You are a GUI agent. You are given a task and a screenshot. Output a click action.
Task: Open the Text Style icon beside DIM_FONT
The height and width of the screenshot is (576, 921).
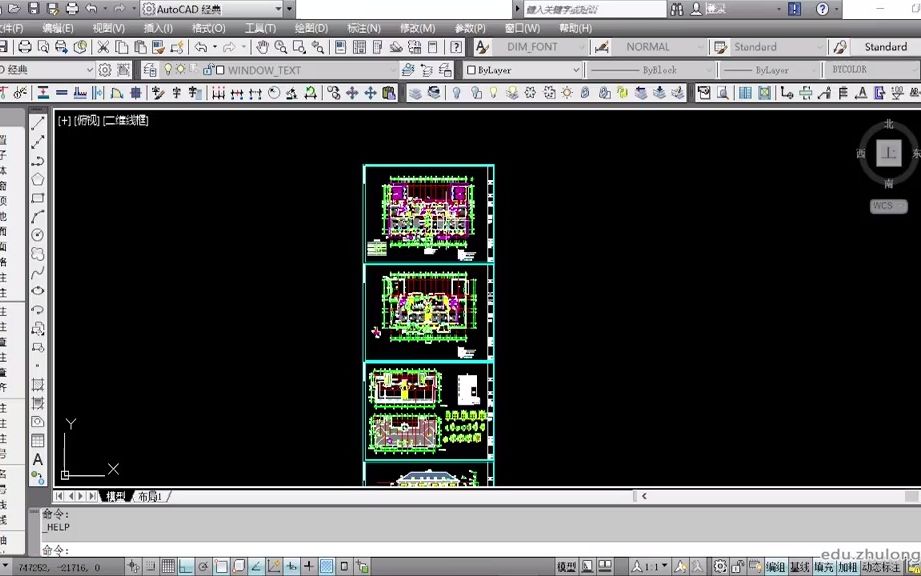coord(482,47)
